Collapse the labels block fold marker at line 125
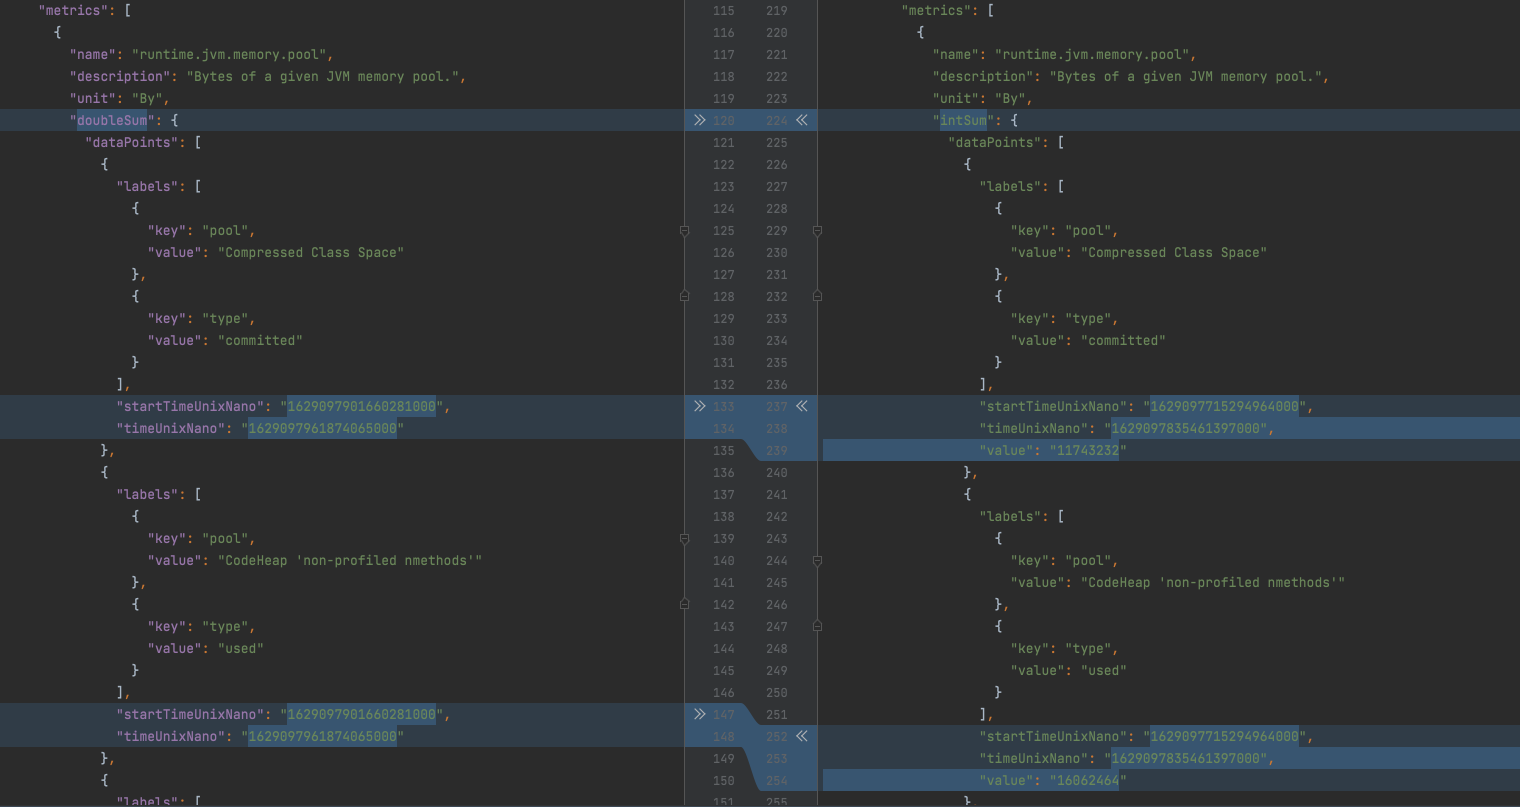This screenshot has width=1520, height=807. [x=685, y=230]
